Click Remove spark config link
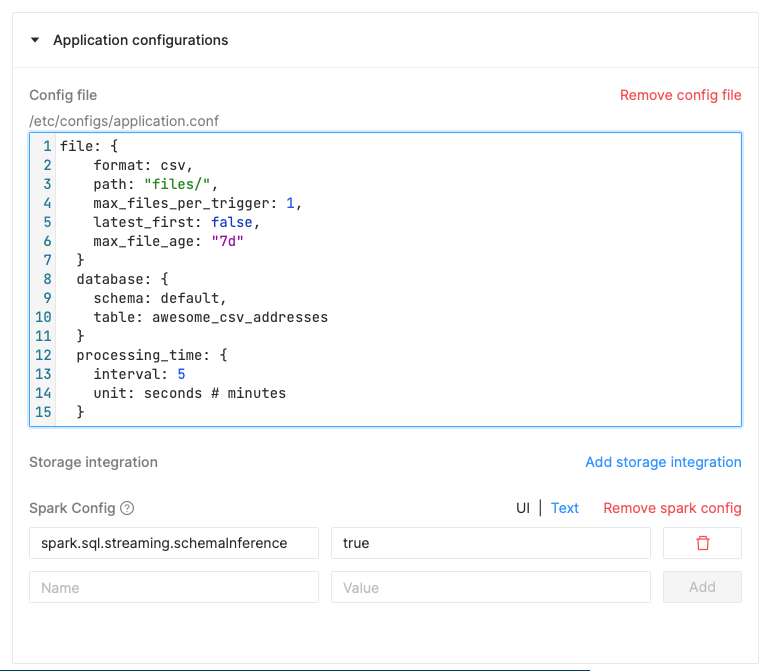The height and width of the screenshot is (671, 771). 672,508
